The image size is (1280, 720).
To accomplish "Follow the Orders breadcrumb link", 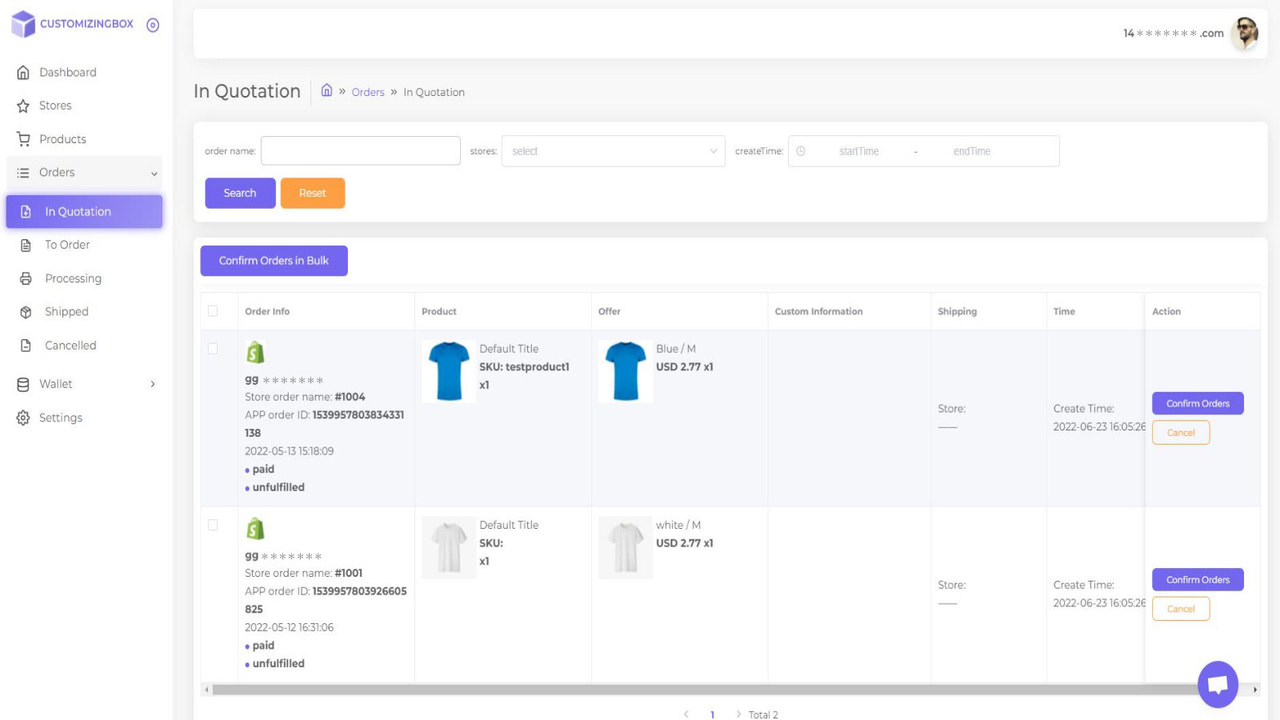I will tap(367, 91).
